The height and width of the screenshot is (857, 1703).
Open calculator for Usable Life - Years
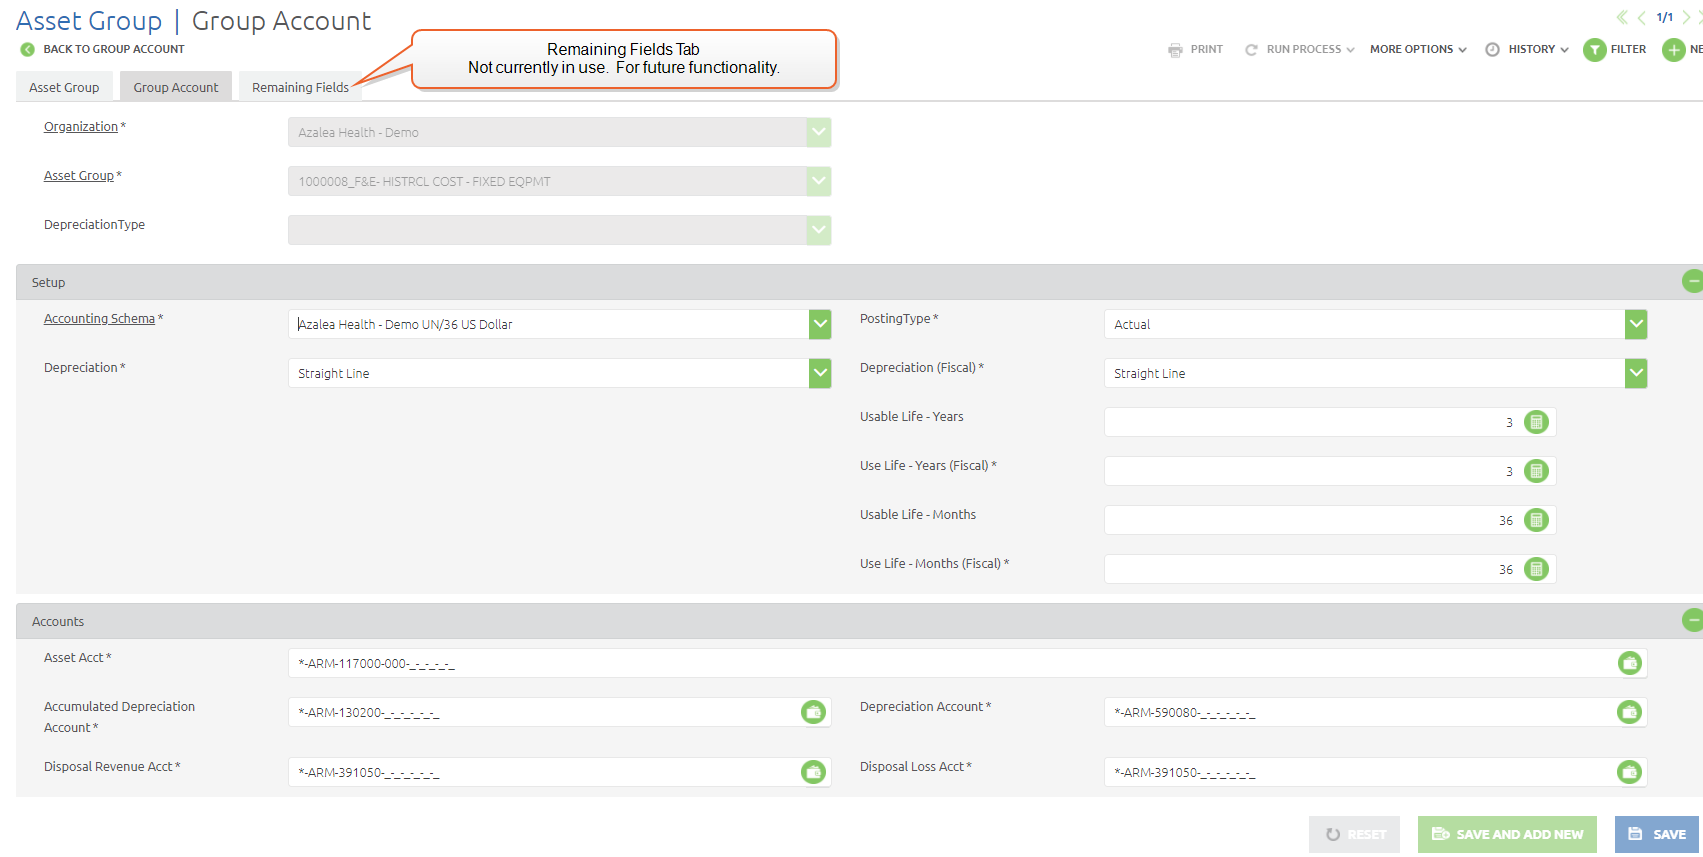tap(1536, 422)
